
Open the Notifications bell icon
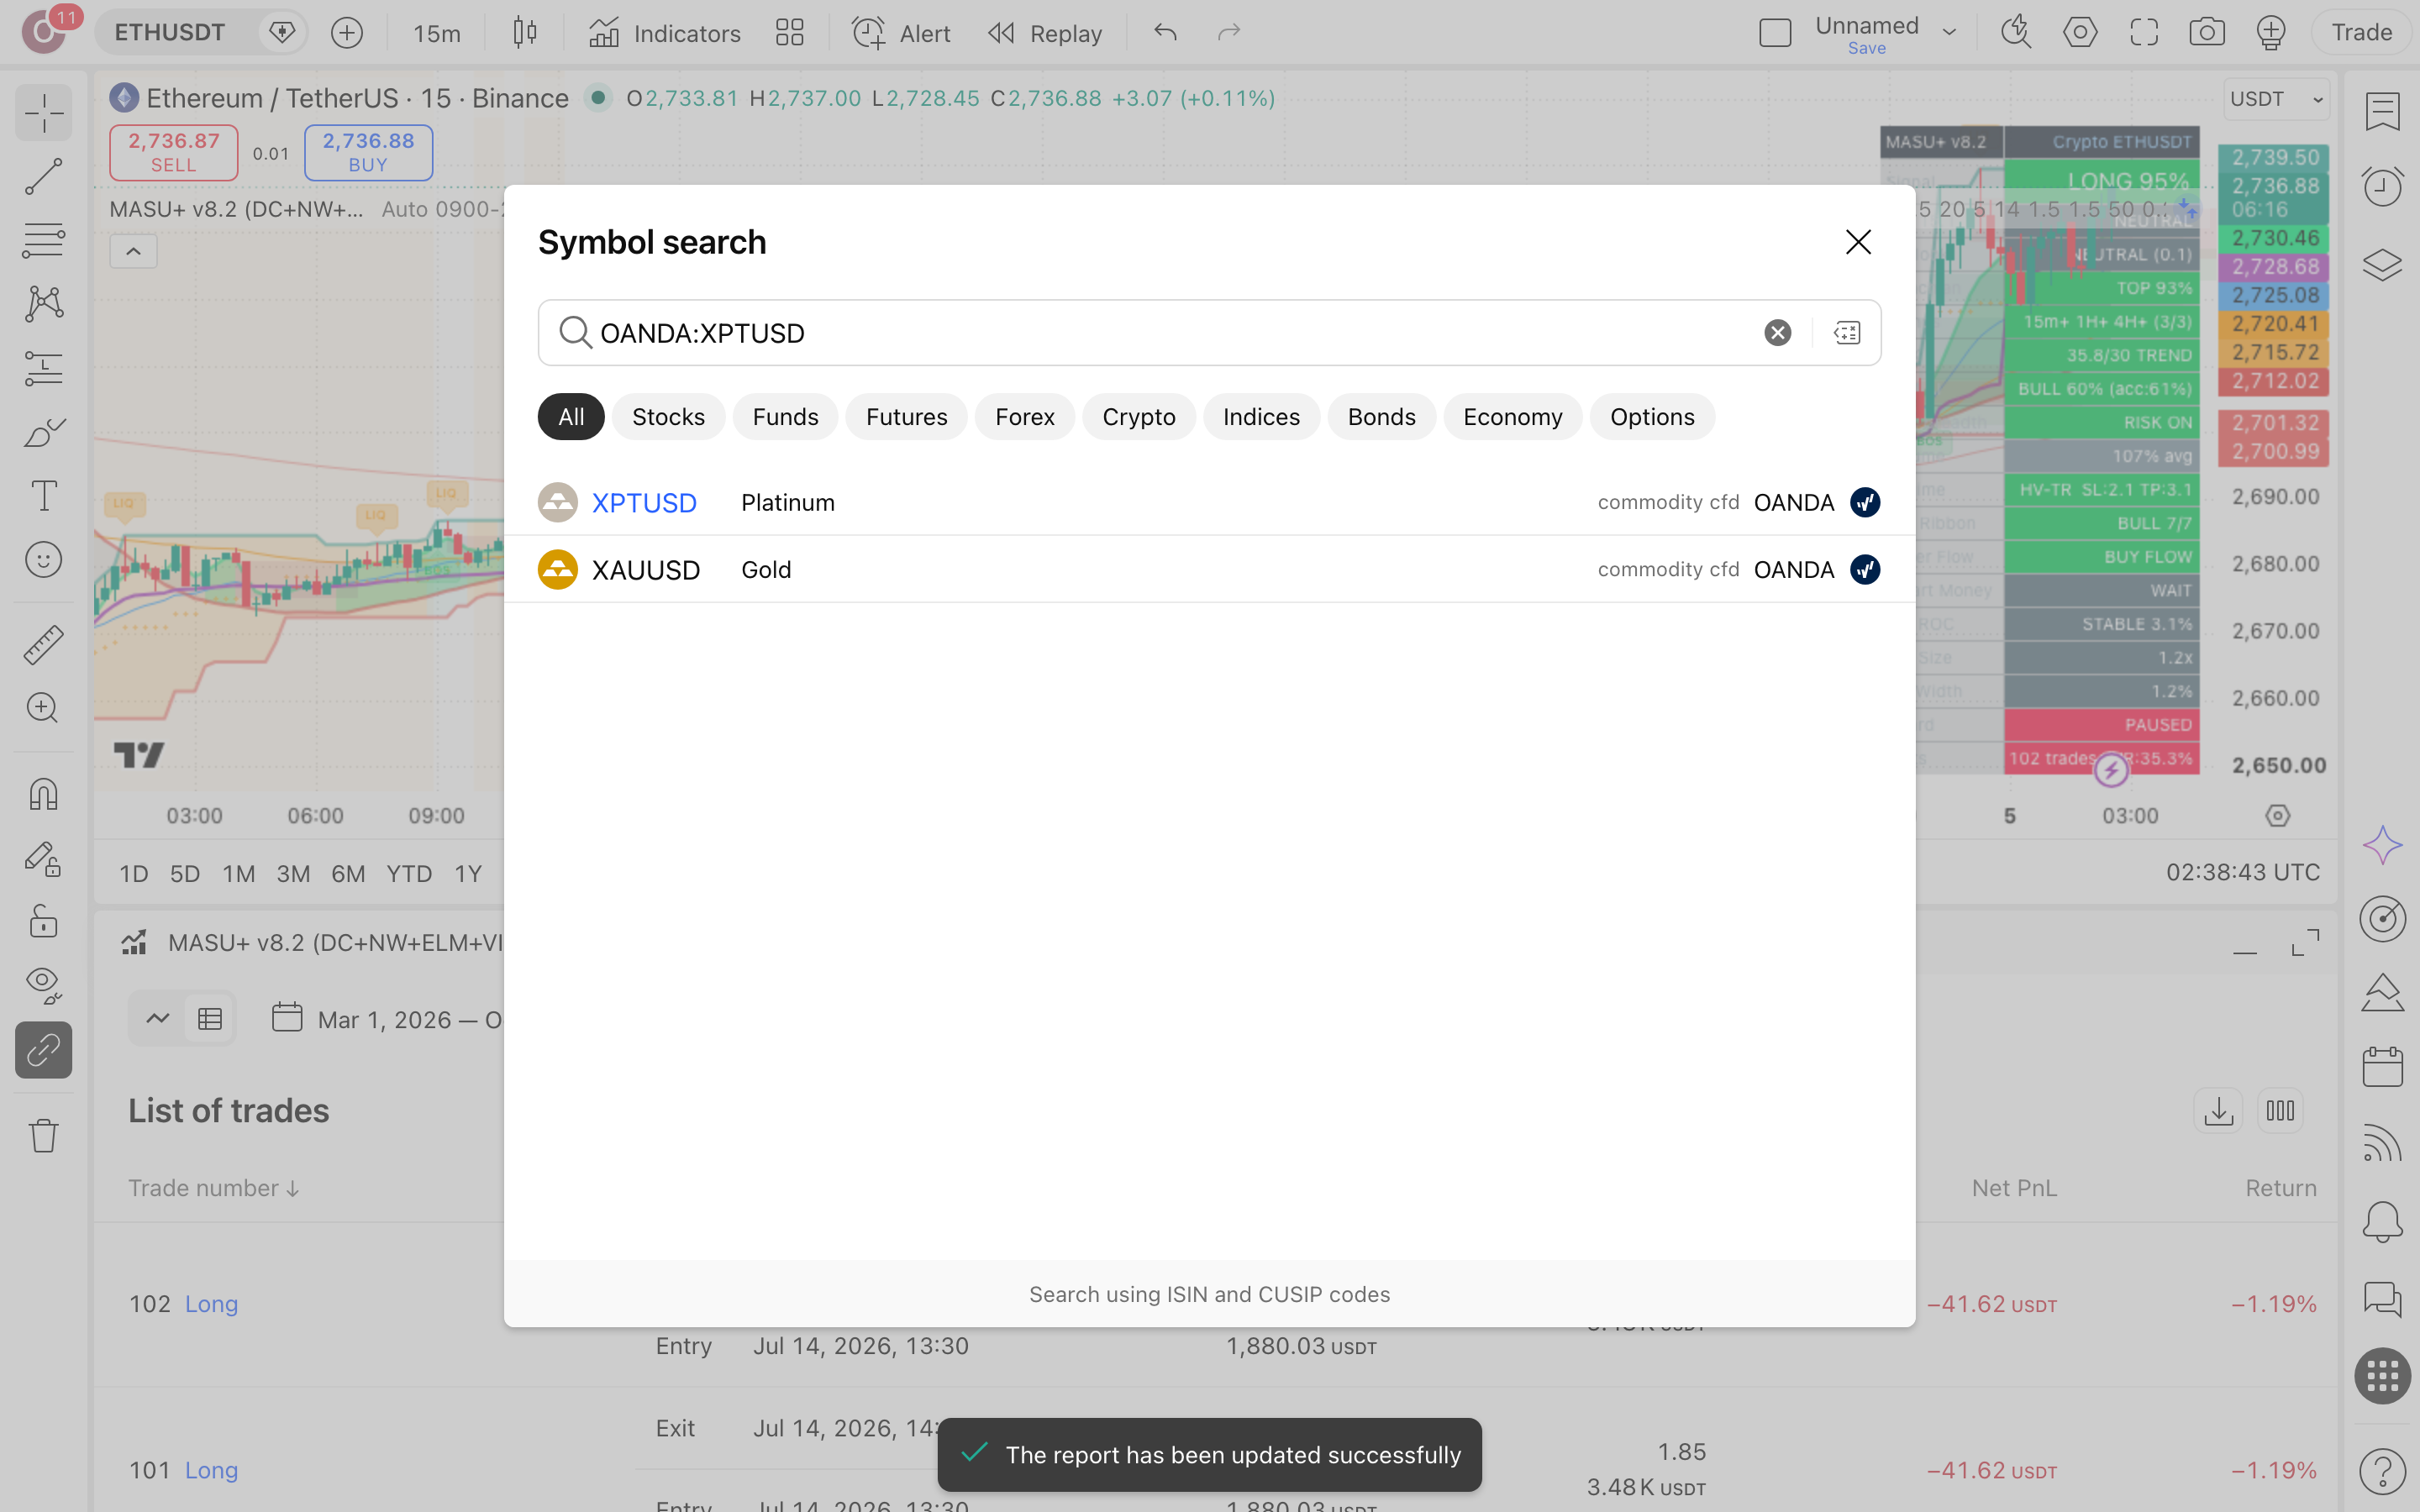pyautogui.click(x=2383, y=1221)
